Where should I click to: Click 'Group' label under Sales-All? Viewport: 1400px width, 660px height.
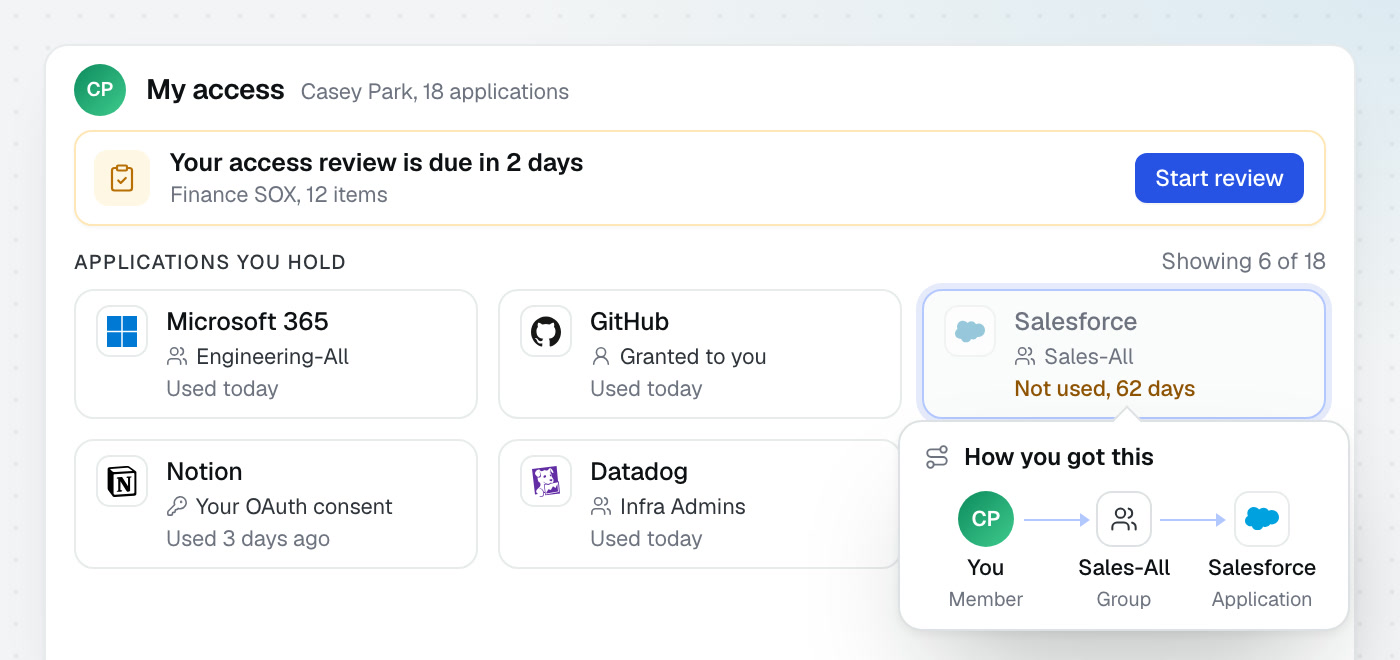click(x=1124, y=599)
